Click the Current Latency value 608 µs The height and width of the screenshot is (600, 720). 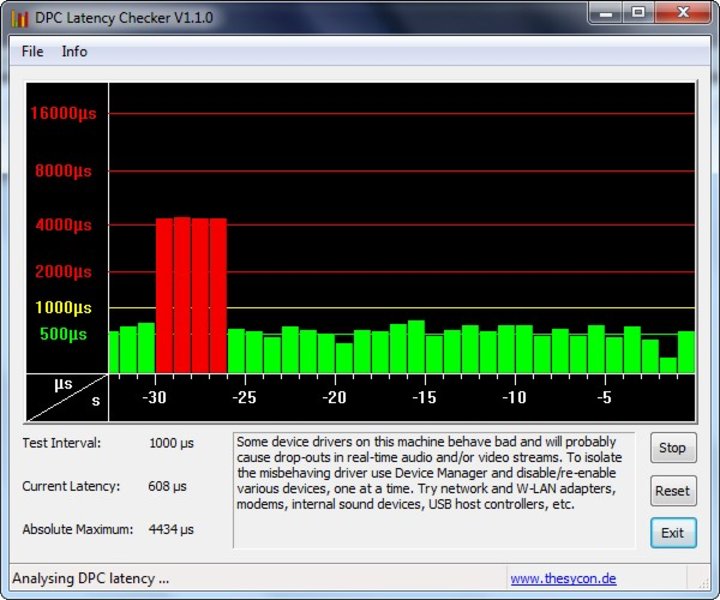167,486
